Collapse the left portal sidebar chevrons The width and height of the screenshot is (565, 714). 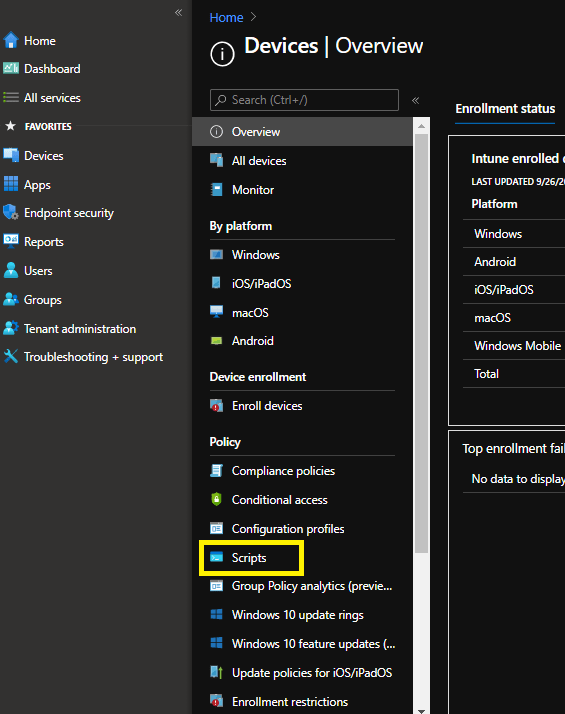tap(178, 13)
